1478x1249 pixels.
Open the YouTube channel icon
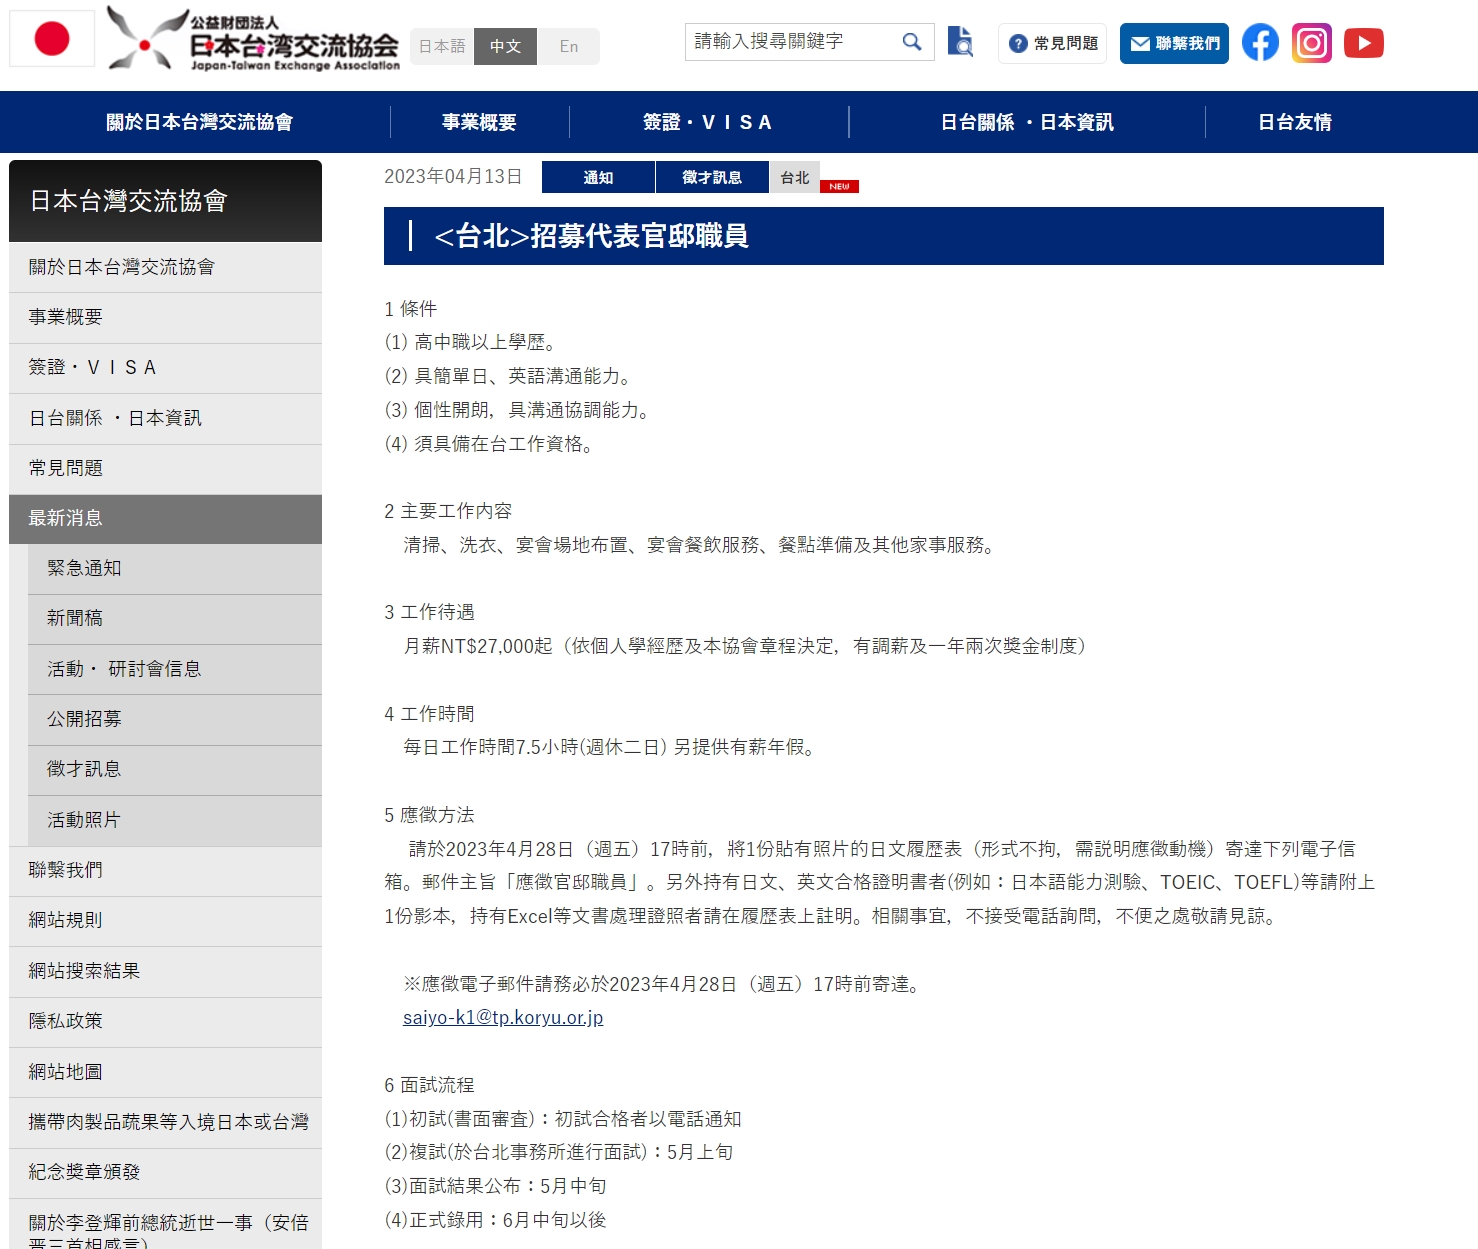point(1364,43)
